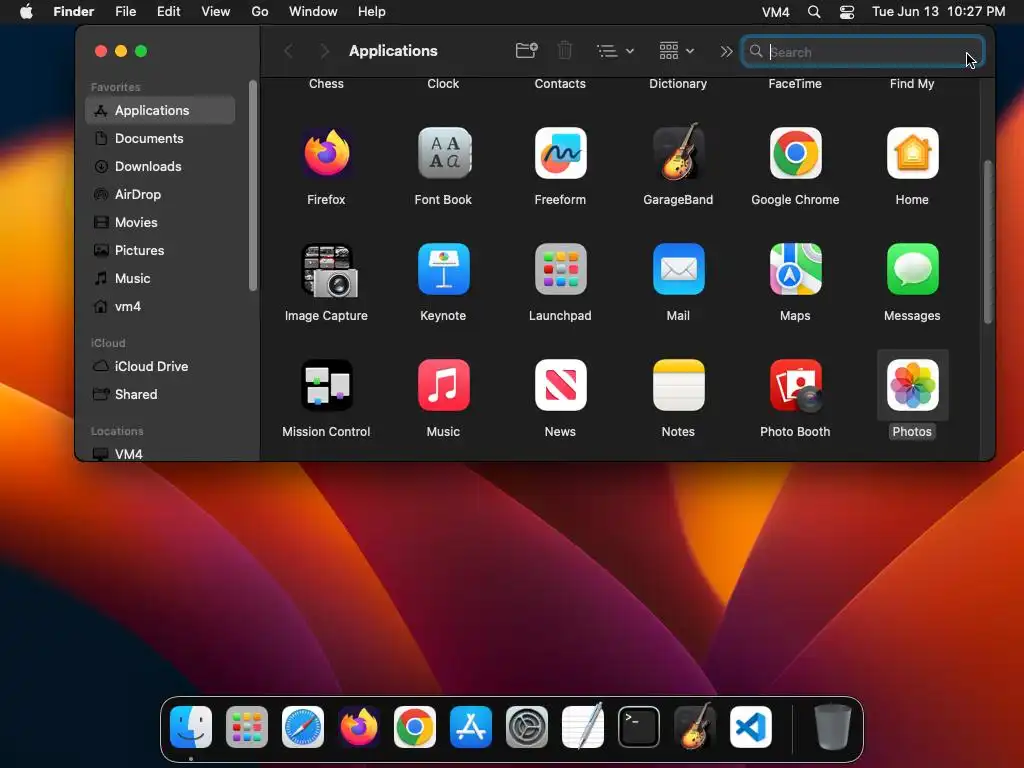Open the Trash in the Dock
This screenshot has height=768, width=1024.
pos(833,727)
